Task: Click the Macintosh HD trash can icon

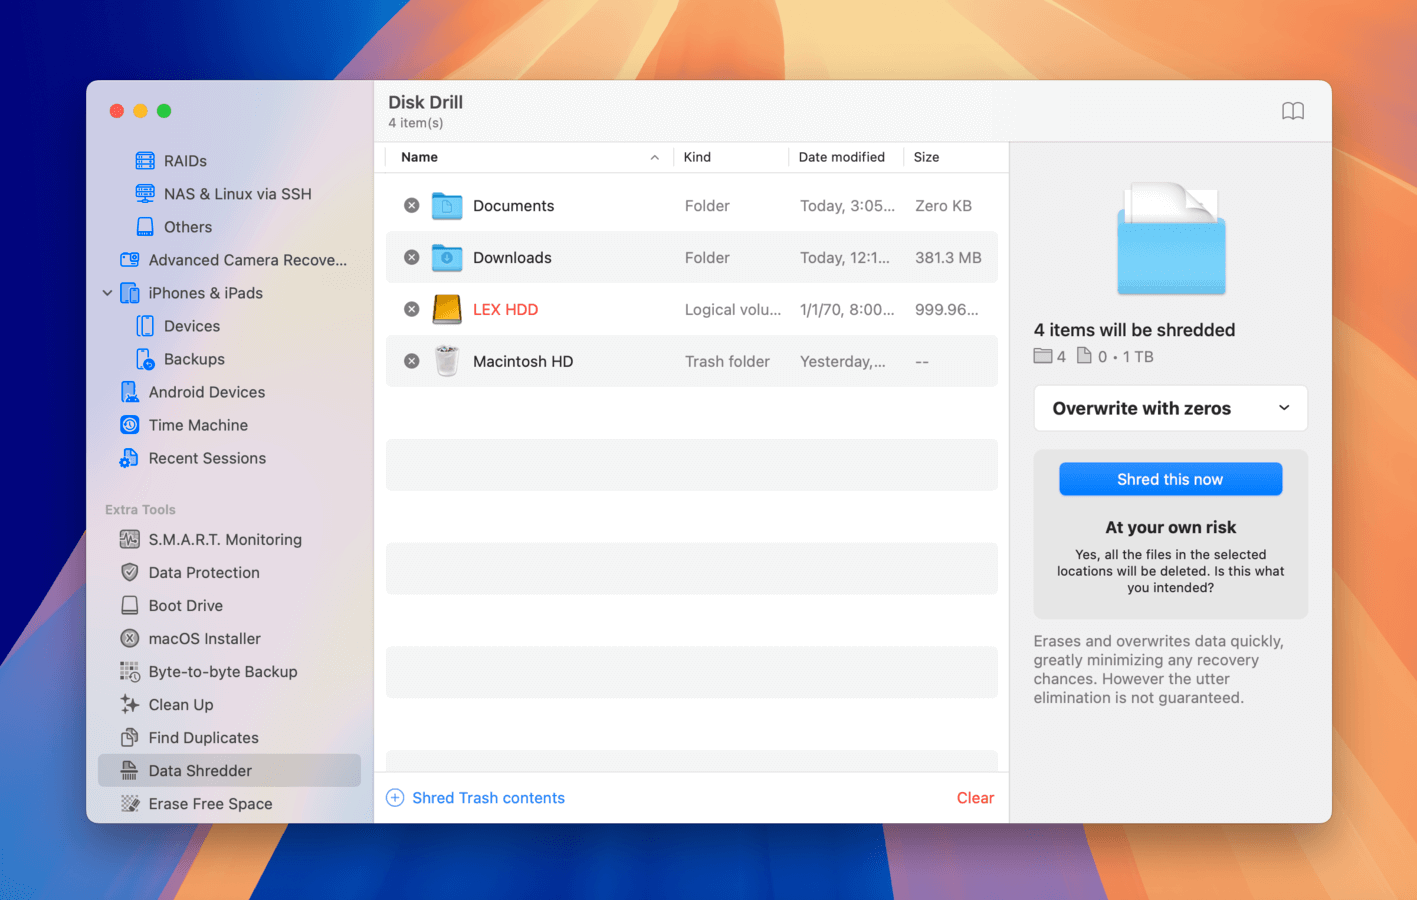Action: [x=447, y=361]
